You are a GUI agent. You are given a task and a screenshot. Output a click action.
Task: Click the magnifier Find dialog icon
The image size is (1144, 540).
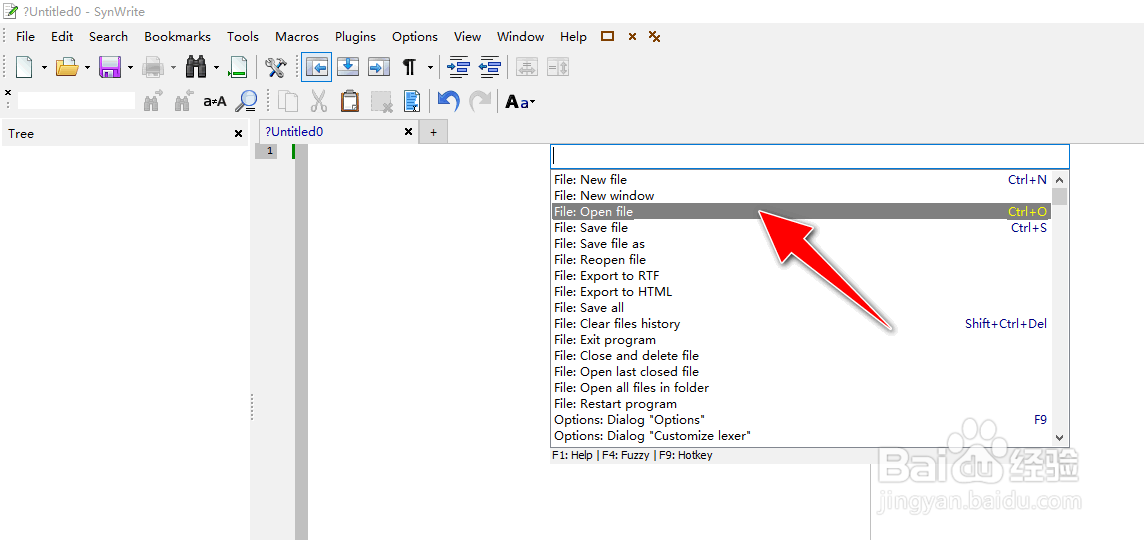[247, 101]
